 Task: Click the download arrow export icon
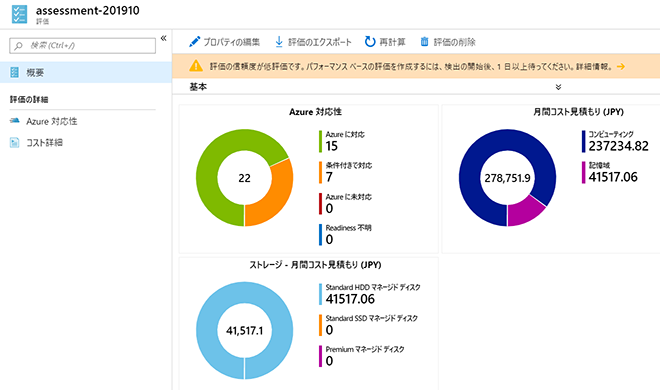[279, 42]
